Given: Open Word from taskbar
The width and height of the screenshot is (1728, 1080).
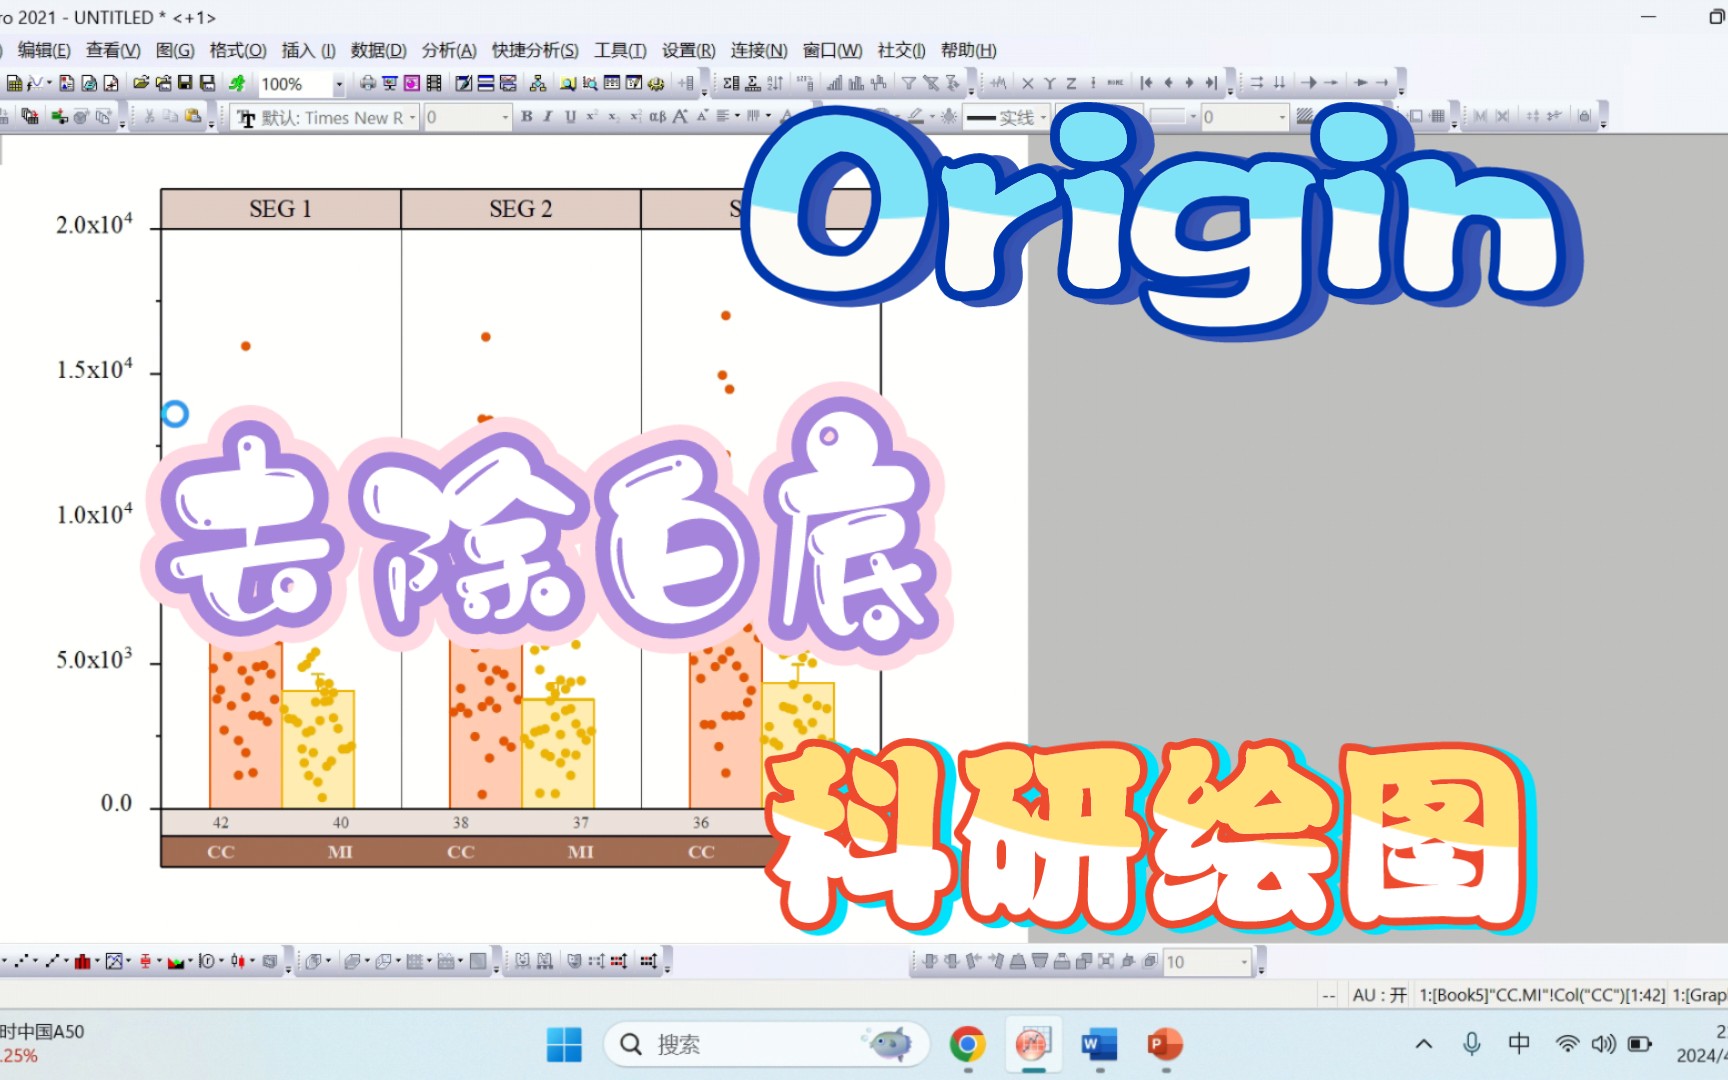Looking at the screenshot, I should [x=1099, y=1044].
